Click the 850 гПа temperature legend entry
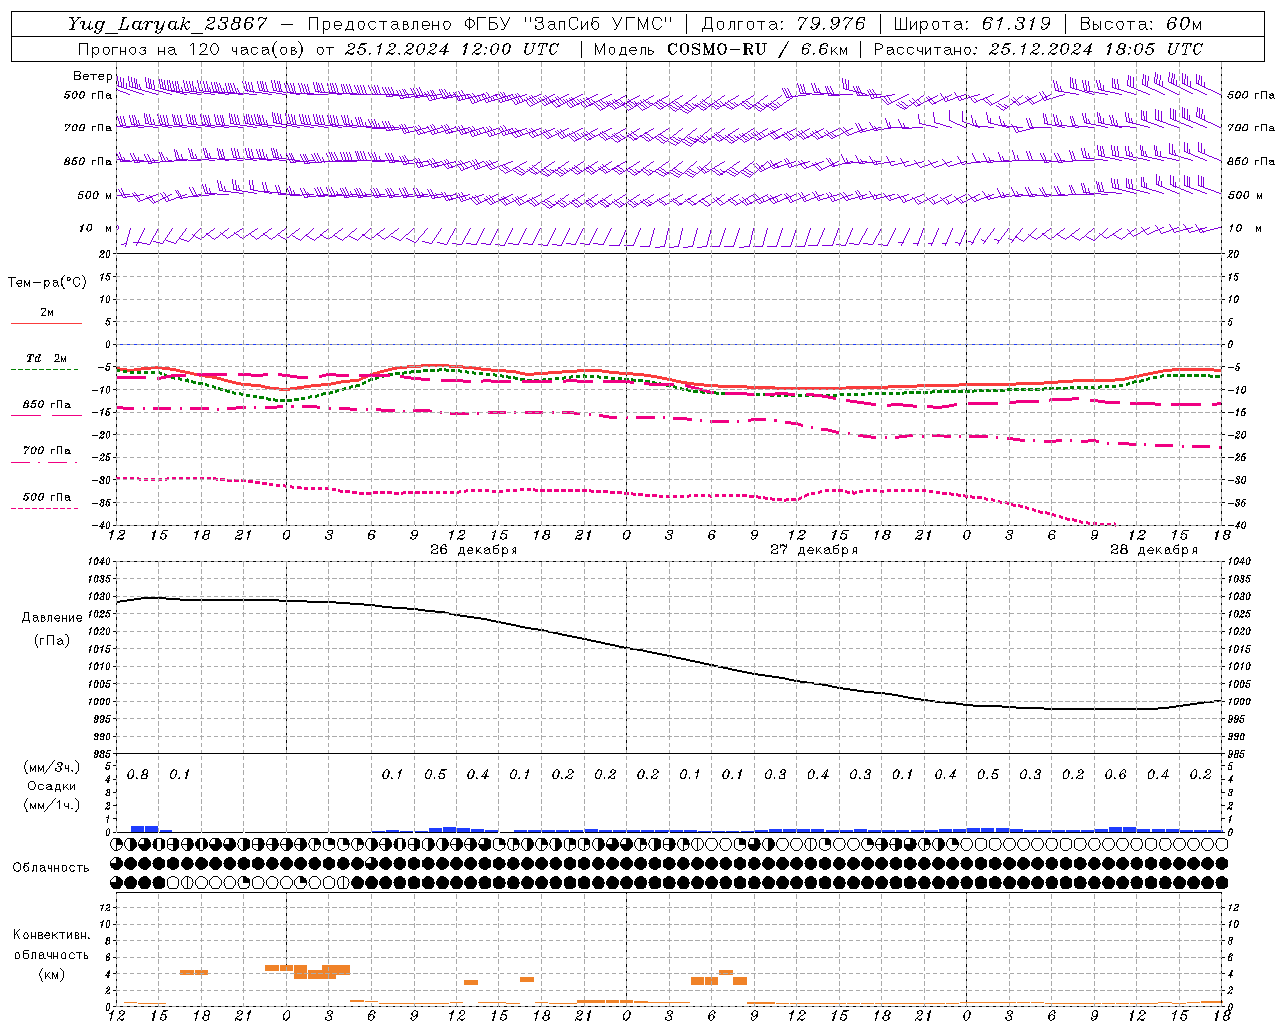Viewport: 1280px width, 1024px height. (47, 405)
